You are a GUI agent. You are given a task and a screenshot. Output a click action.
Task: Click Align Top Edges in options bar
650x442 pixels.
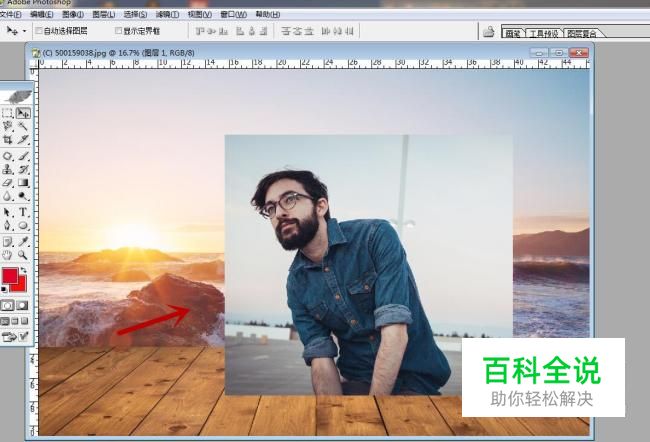click(200, 31)
